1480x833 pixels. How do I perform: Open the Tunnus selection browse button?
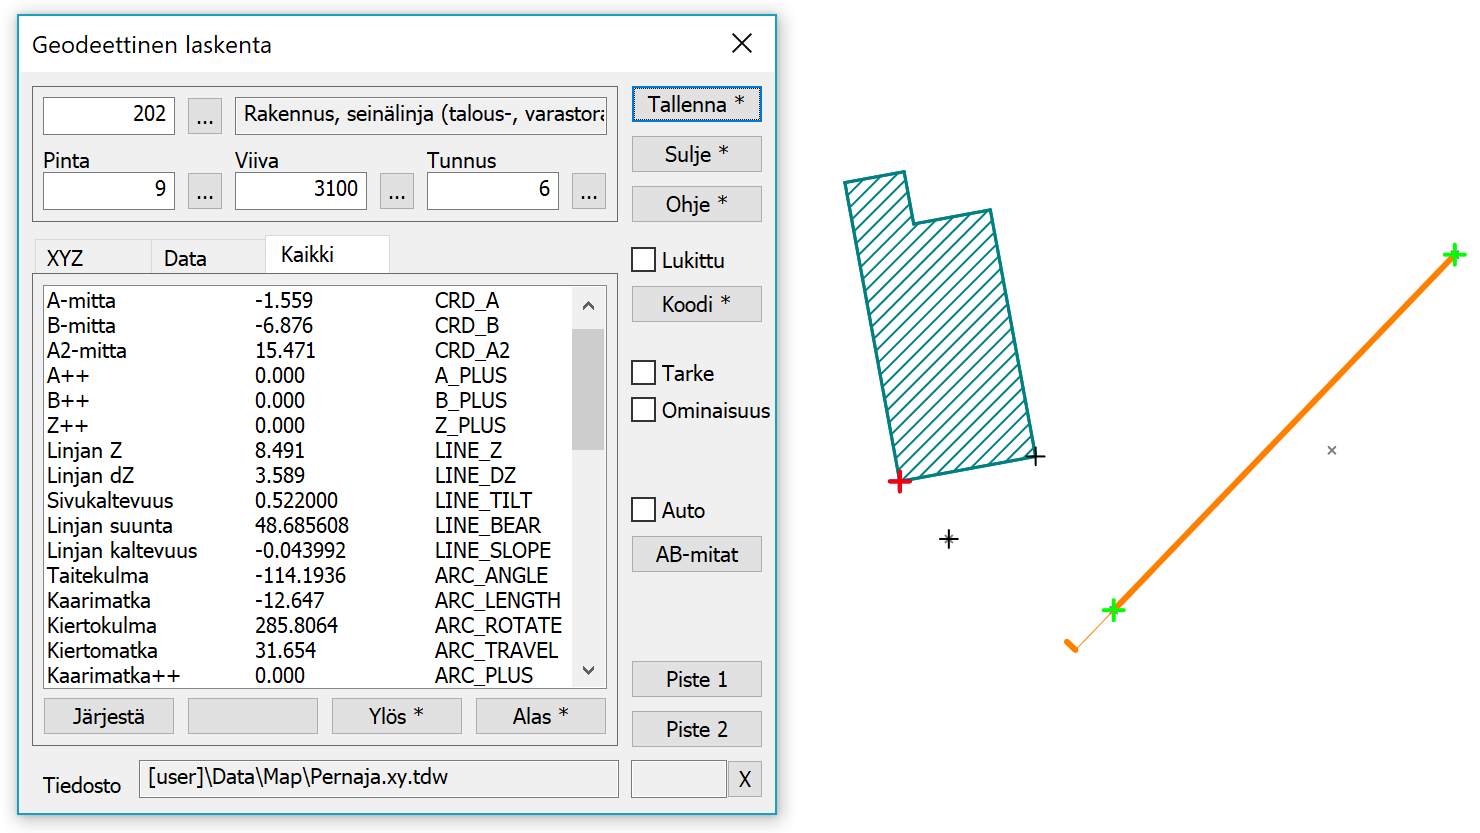coord(589,192)
